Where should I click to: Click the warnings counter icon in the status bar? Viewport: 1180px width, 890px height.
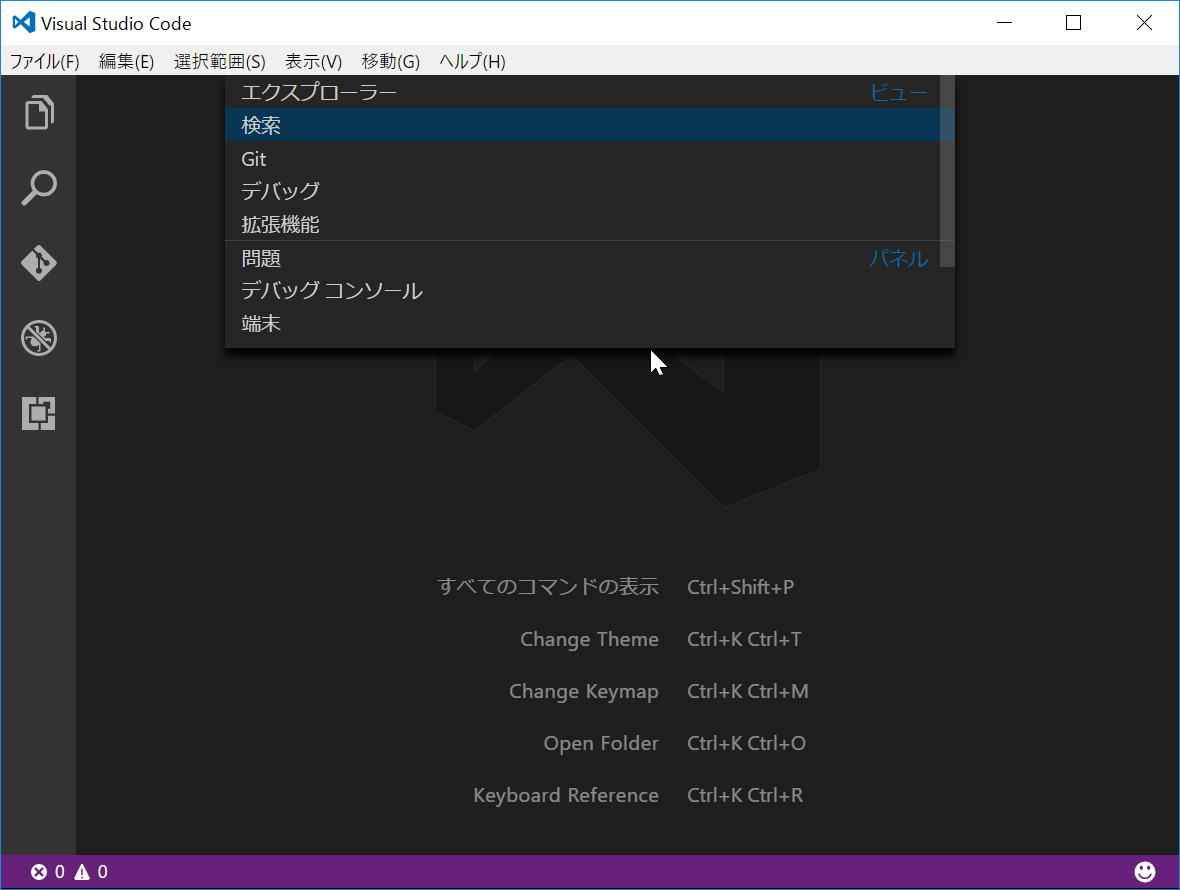point(83,871)
